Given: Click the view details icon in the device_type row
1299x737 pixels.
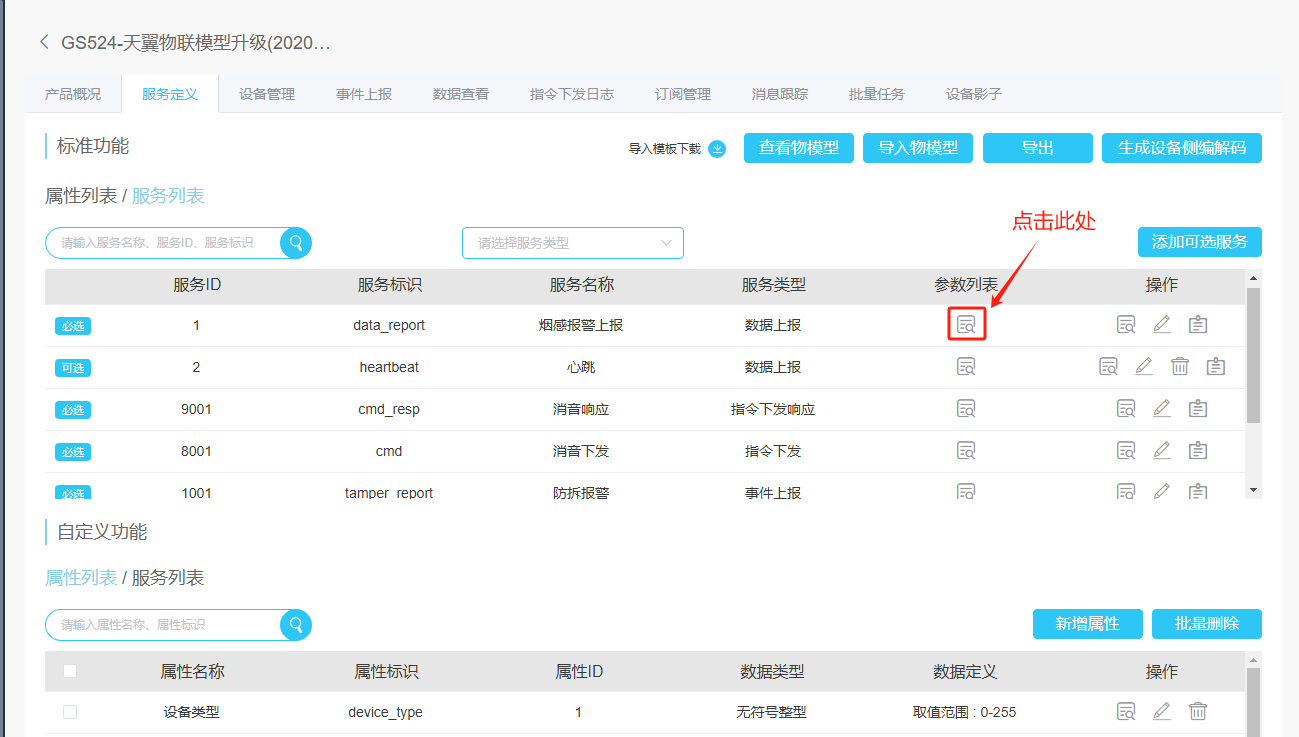Looking at the screenshot, I should coord(1126,712).
